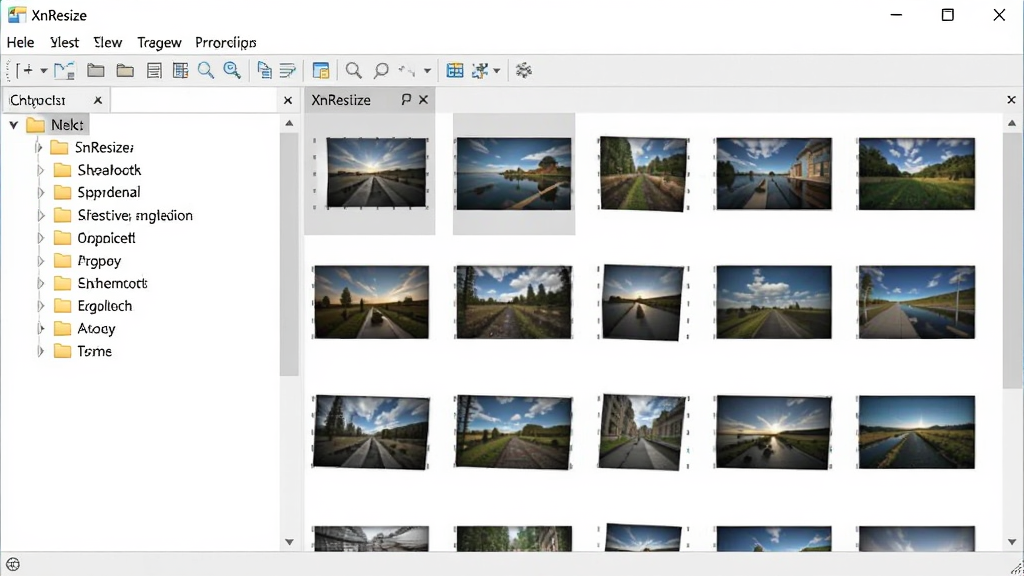This screenshot has width=1024, height=576.
Task: Click the folder icon left of the list view icon
Action: (x=125, y=71)
